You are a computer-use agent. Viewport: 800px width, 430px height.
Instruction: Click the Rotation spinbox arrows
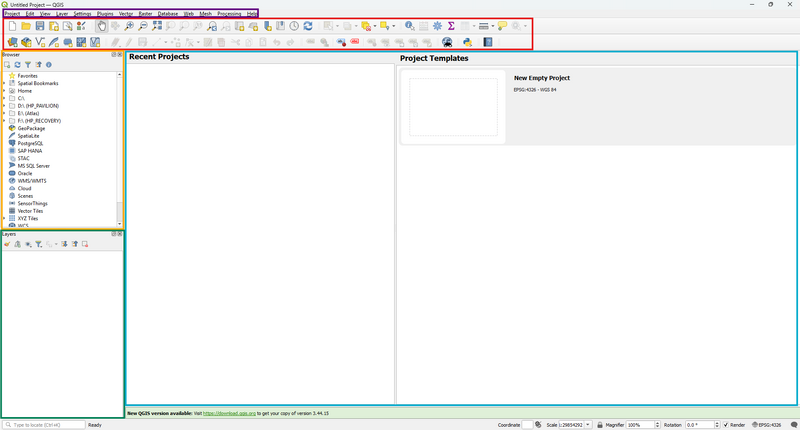click(717, 425)
